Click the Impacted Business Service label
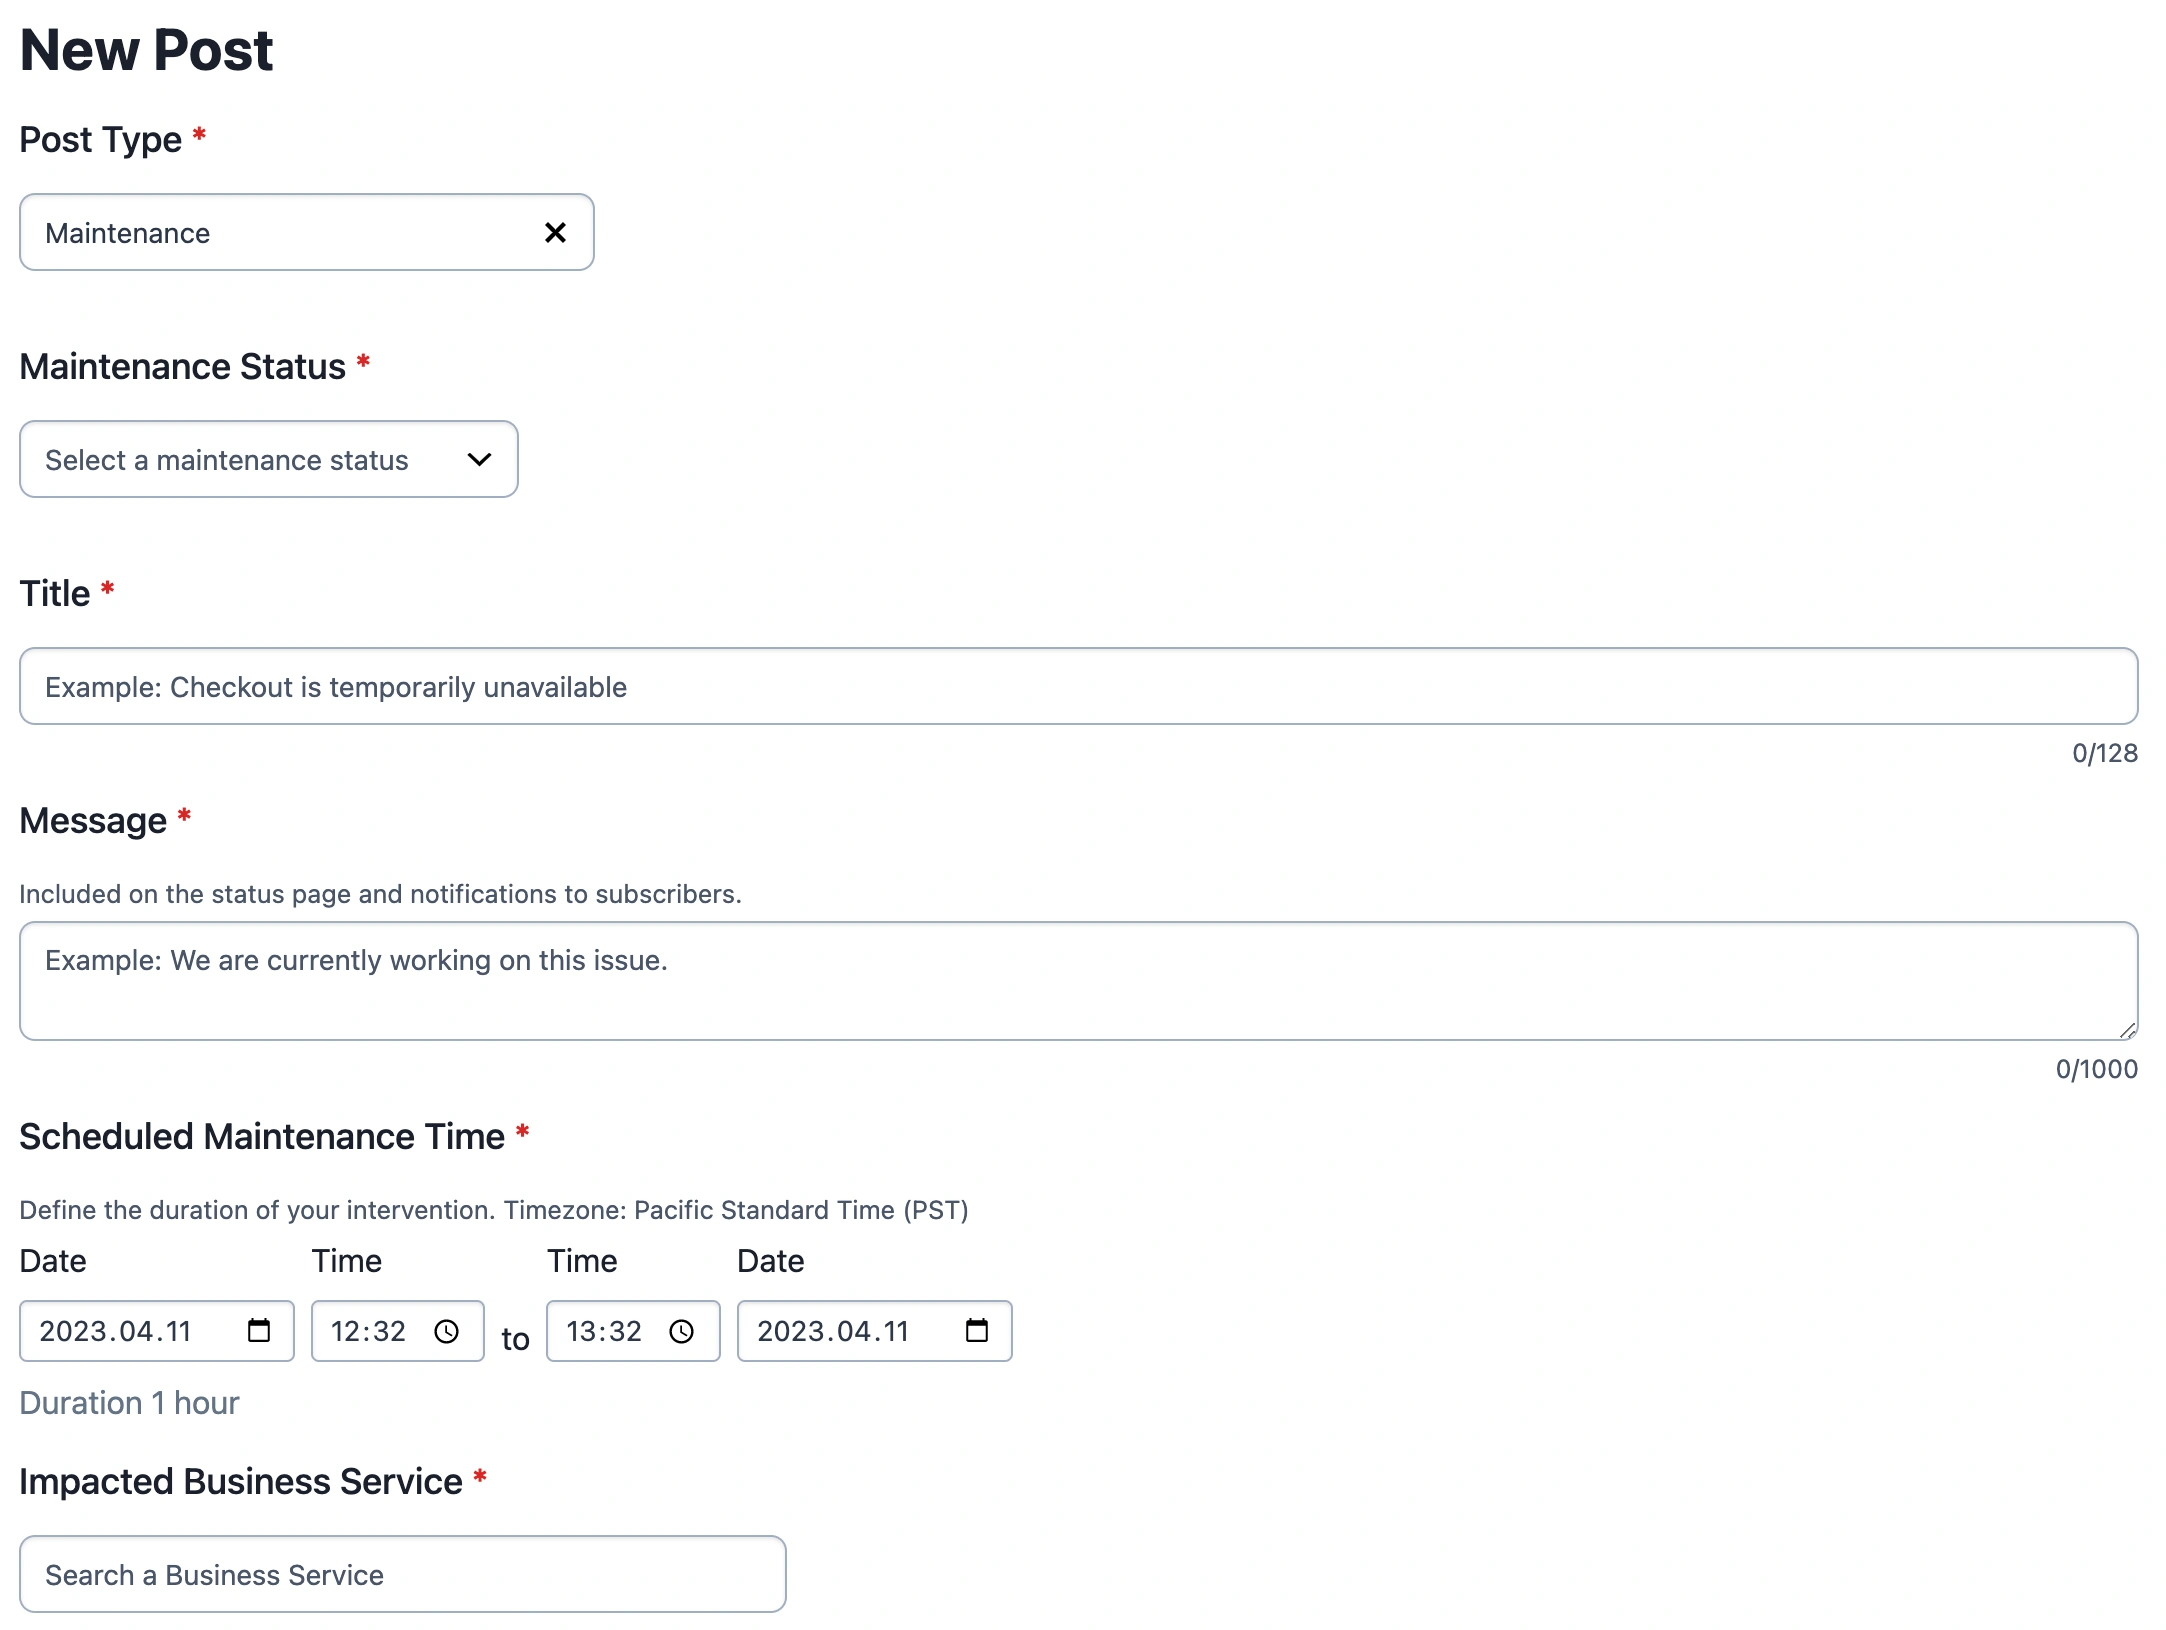Image resolution: width=2166 pixels, height=1630 pixels. pos(240,1482)
